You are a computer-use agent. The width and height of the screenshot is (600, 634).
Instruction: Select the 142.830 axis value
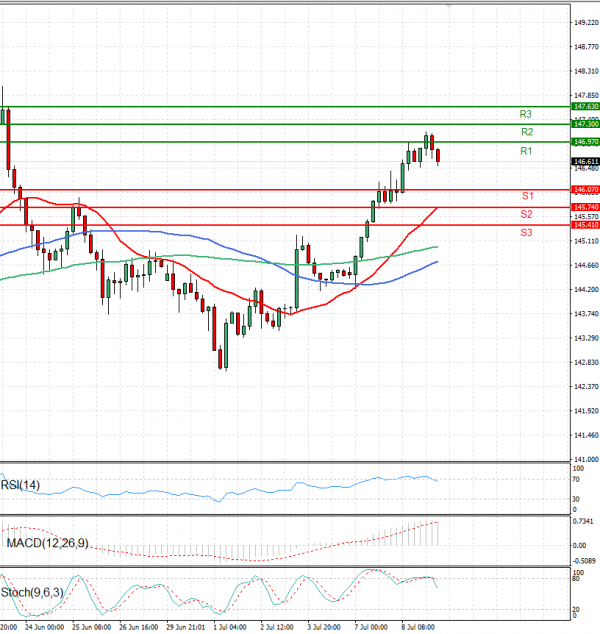tap(586, 362)
